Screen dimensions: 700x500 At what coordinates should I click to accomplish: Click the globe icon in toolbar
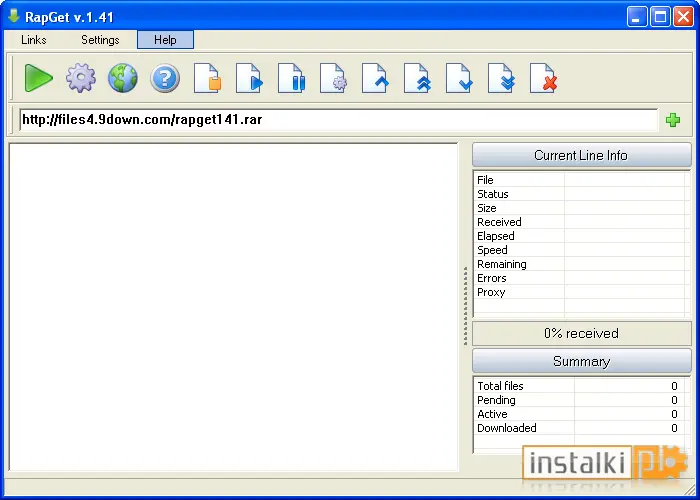(122, 78)
